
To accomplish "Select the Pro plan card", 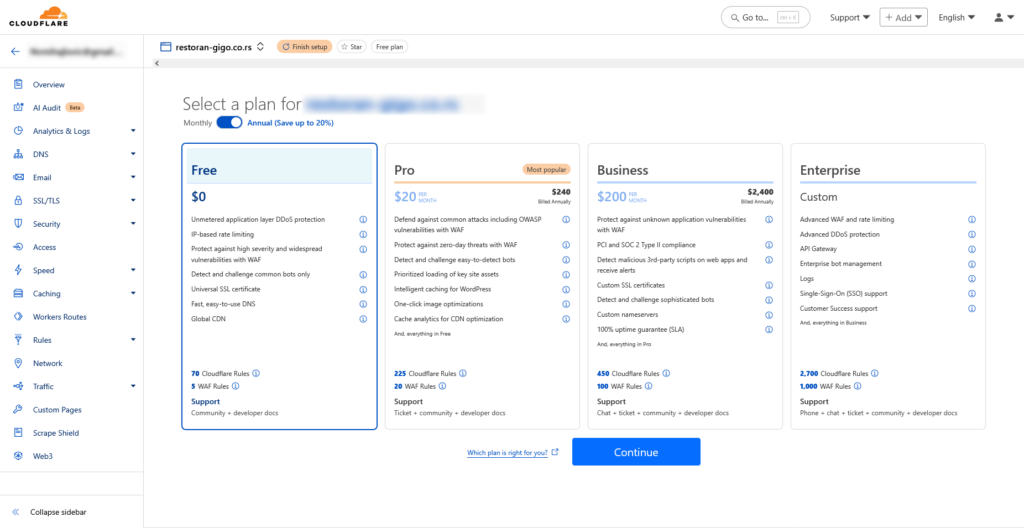I will coord(481,285).
